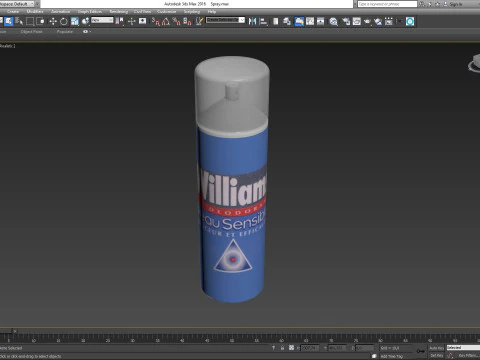The width and height of the screenshot is (480, 360).
Task: Click timeline track at frame 50
Action: [x=232, y=337]
